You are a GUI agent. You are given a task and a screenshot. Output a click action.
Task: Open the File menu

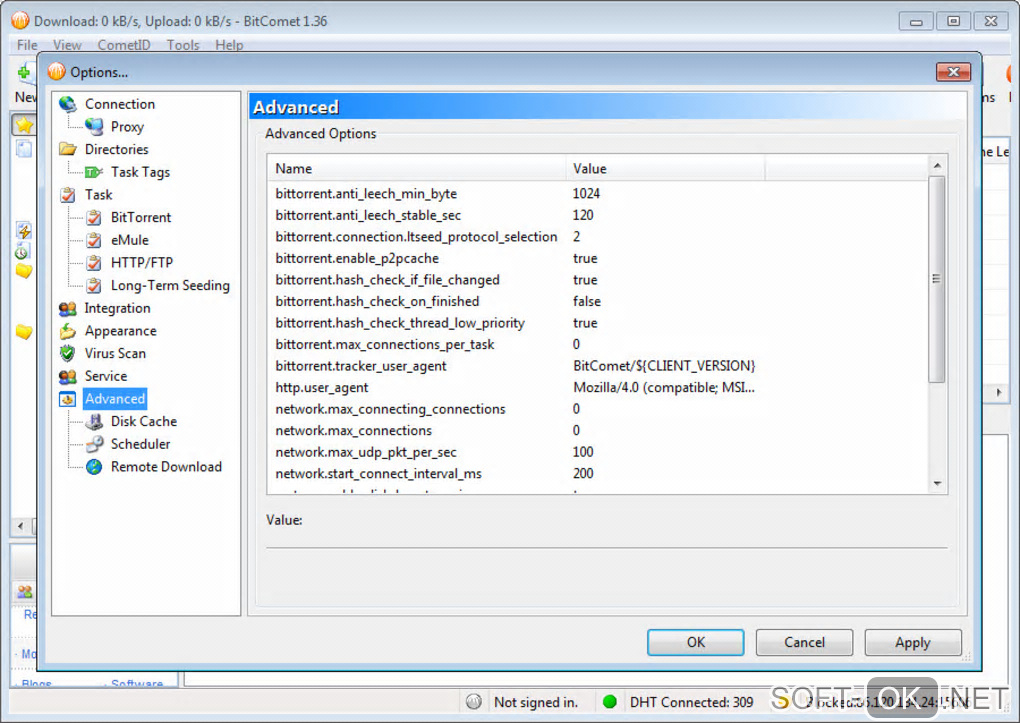27,45
